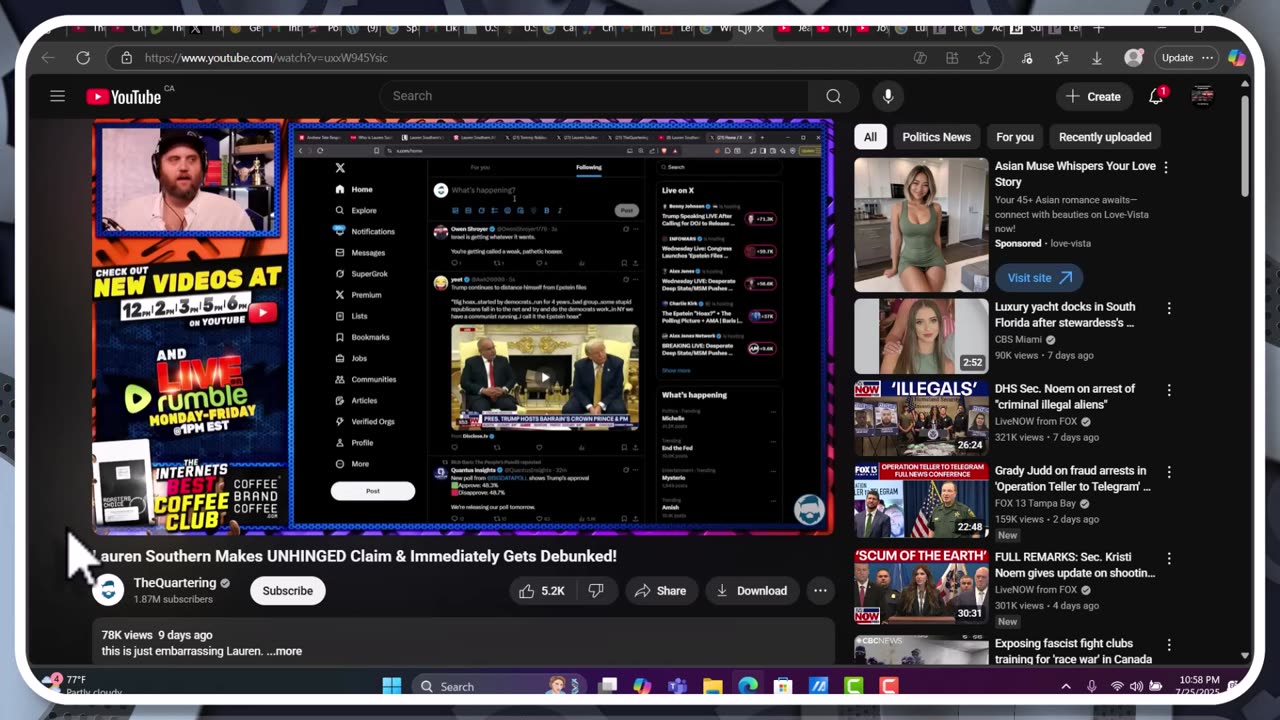Share the video
Image resolution: width=1280 pixels, height=720 pixels.
tap(660, 591)
